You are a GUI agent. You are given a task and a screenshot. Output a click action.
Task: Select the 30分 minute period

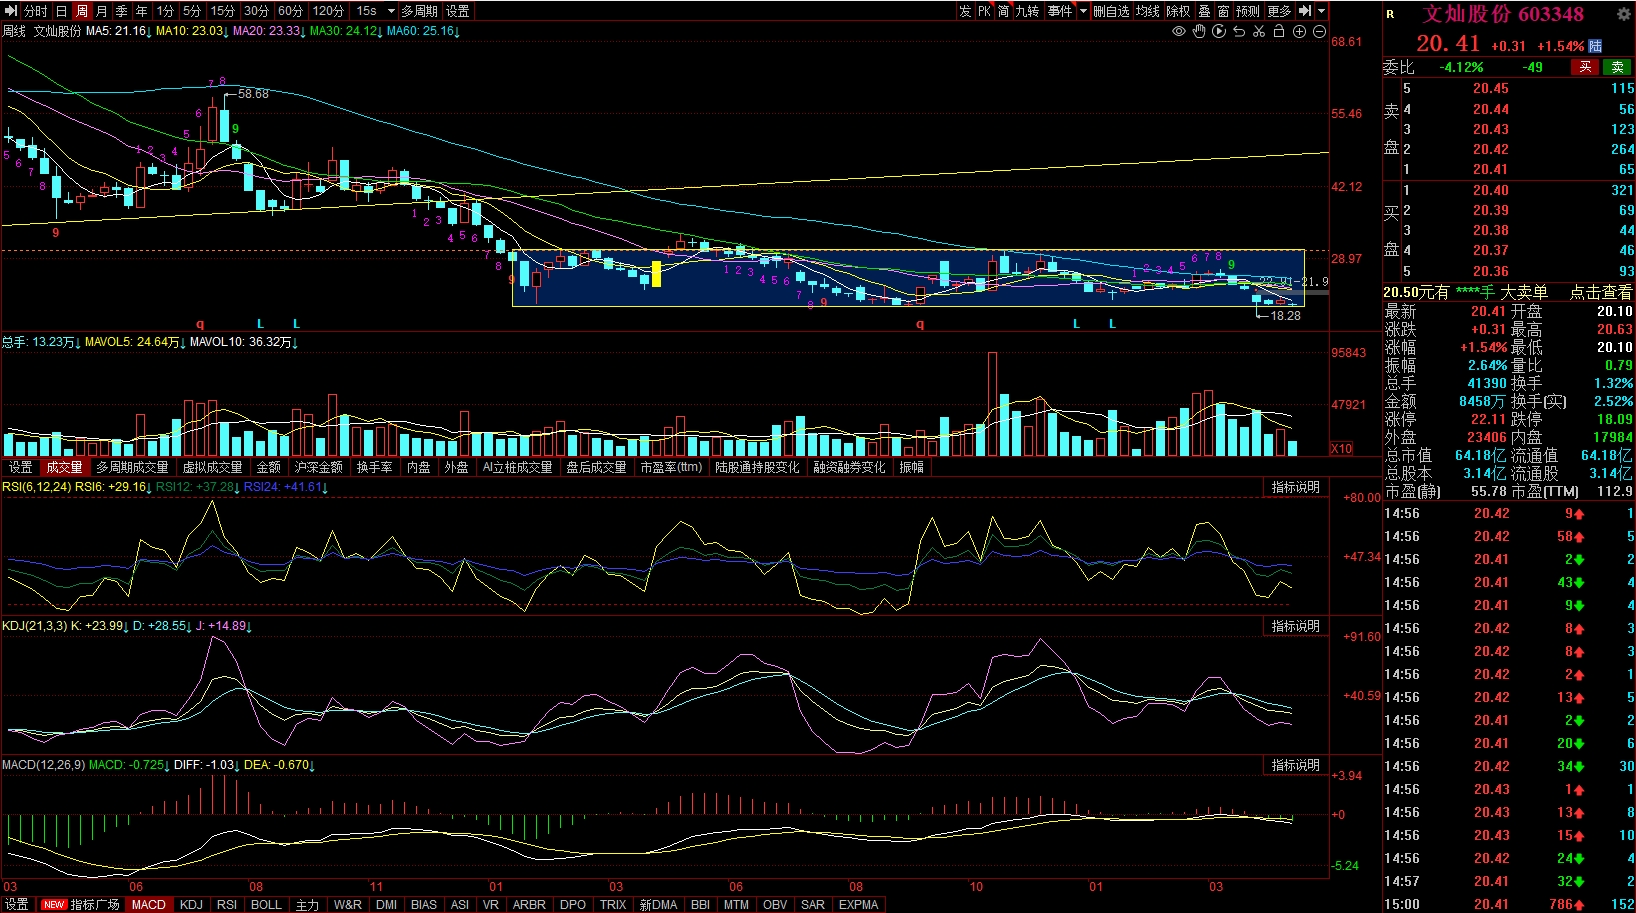257,11
